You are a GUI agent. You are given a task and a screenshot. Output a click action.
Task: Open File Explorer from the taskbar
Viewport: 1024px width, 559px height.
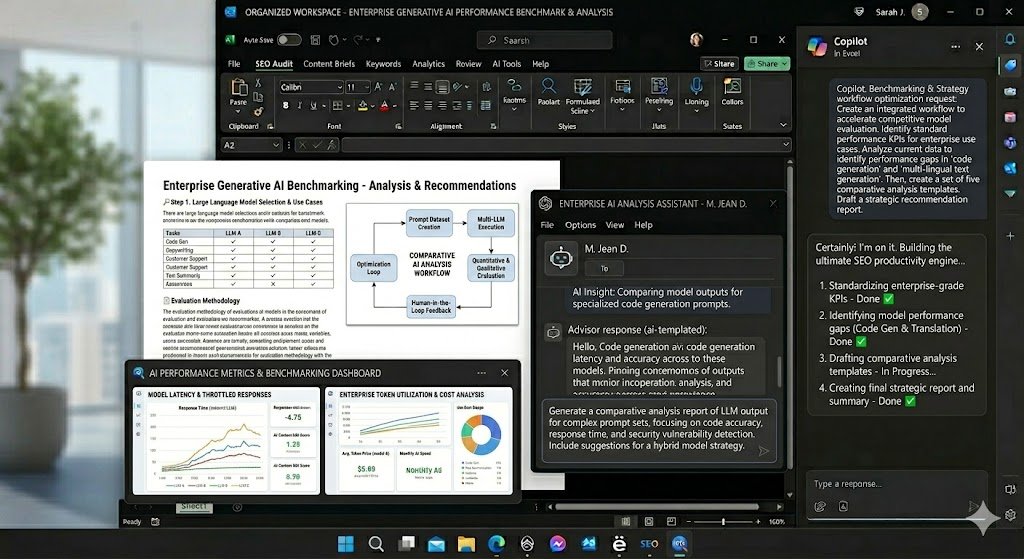tap(466, 543)
